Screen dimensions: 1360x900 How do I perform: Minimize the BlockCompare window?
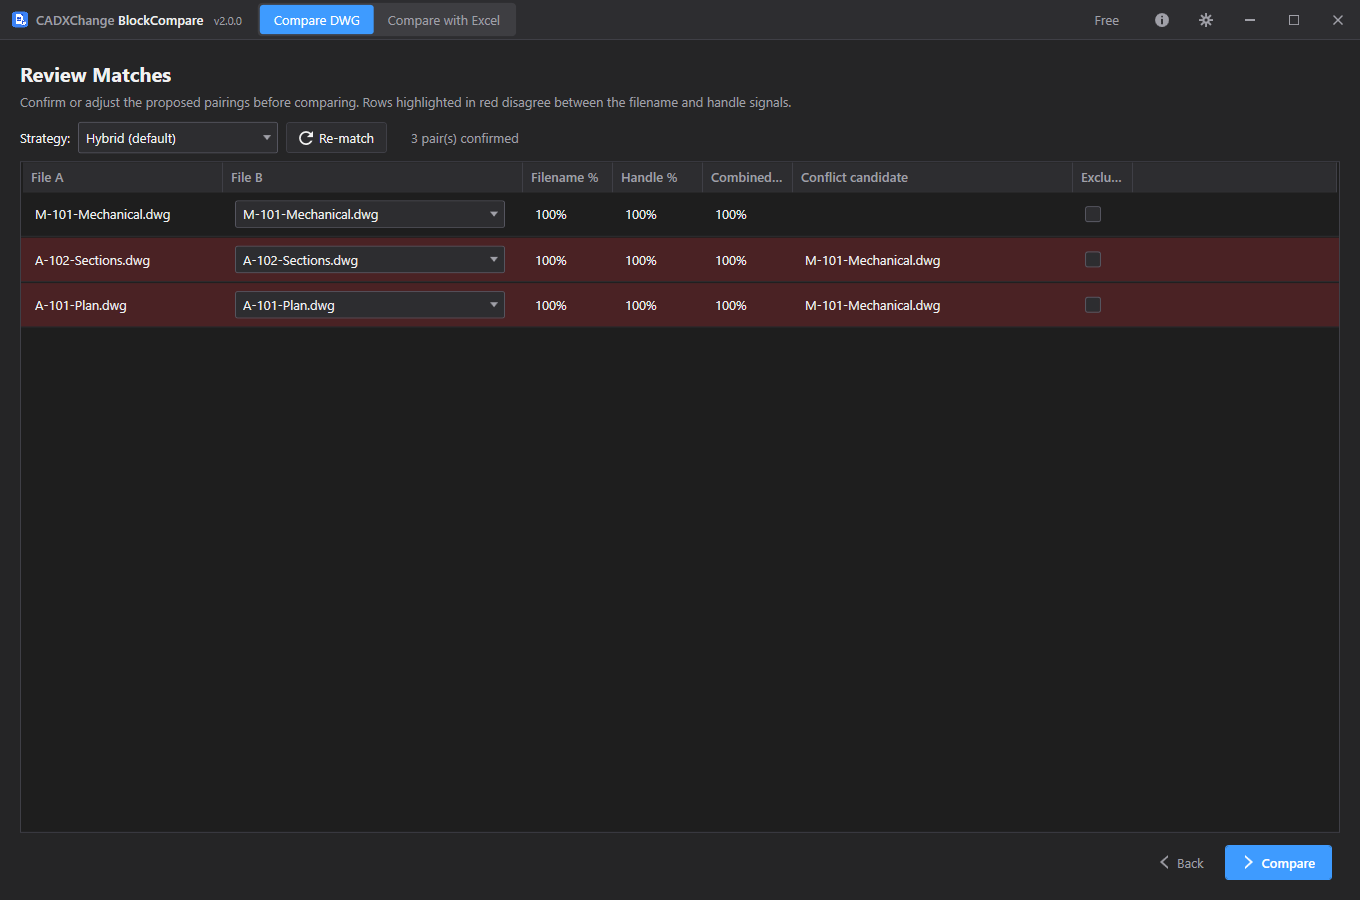1250,20
